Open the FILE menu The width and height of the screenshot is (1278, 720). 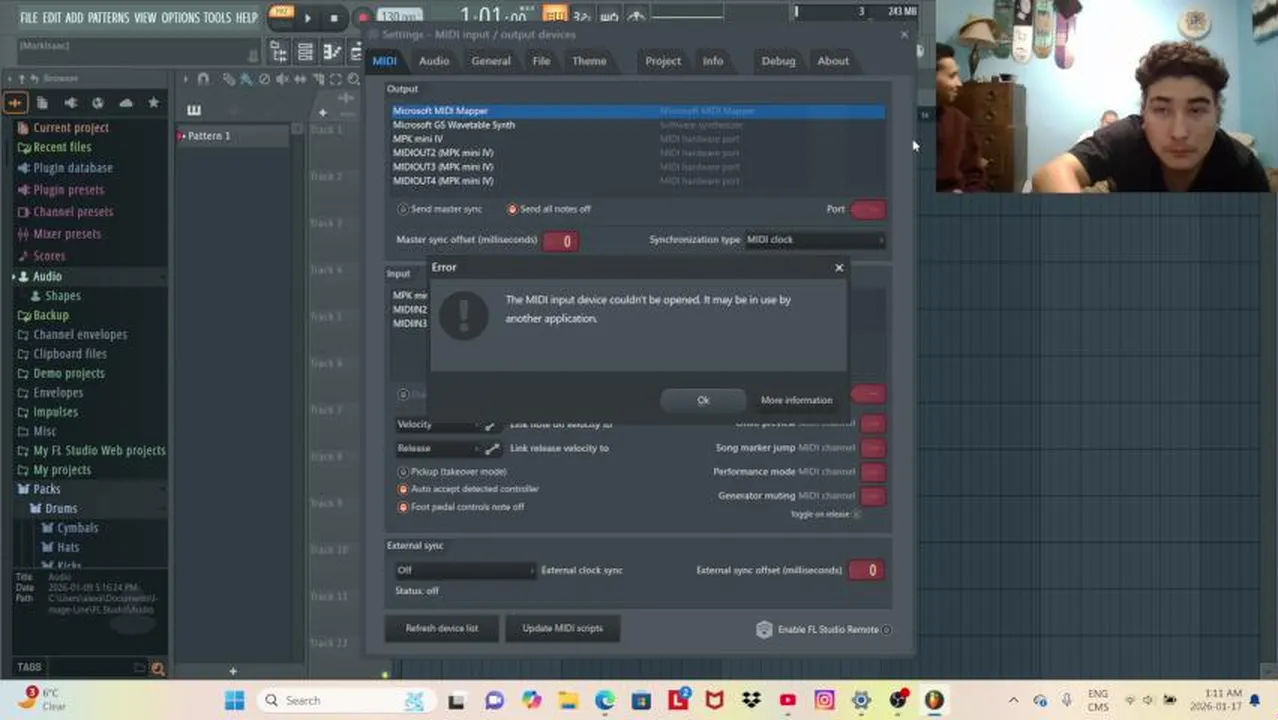point(29,17)
